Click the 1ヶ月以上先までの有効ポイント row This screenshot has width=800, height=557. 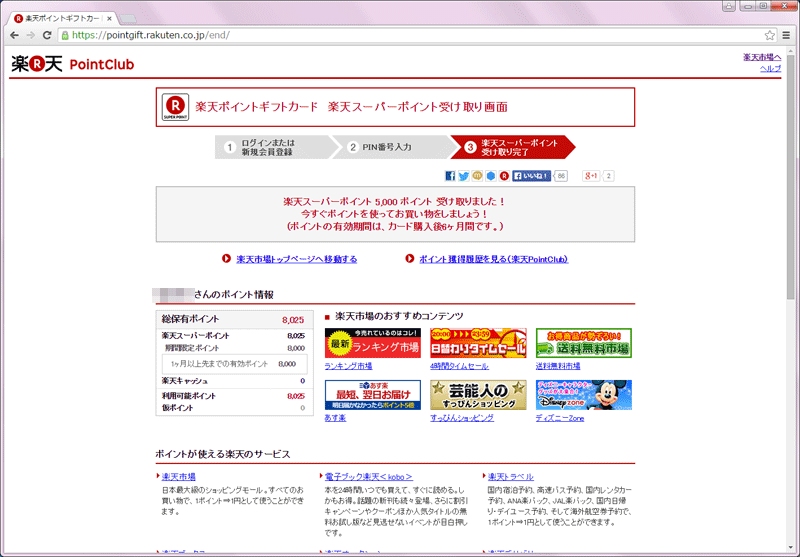(x=235, y=364)
